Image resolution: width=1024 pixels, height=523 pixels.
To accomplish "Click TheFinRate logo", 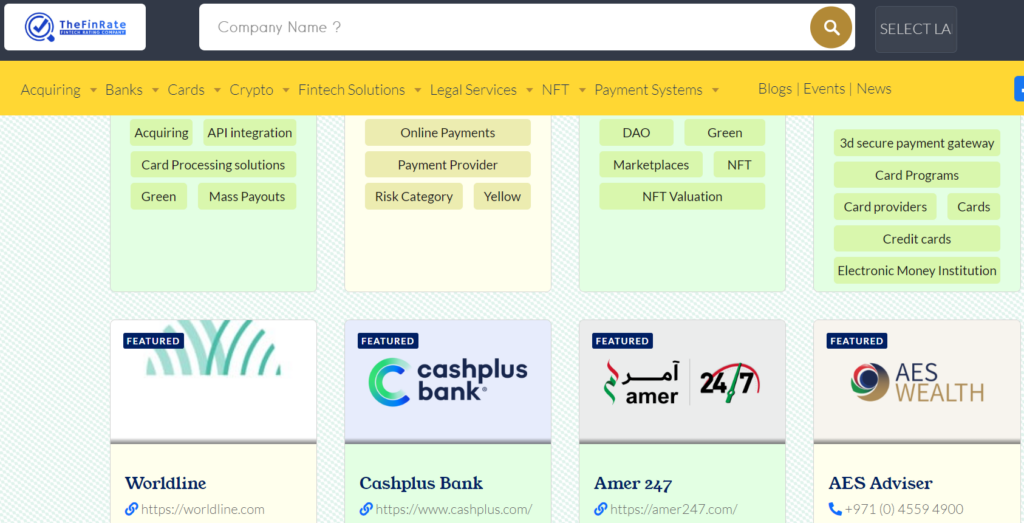I will (x=75, y=27).
